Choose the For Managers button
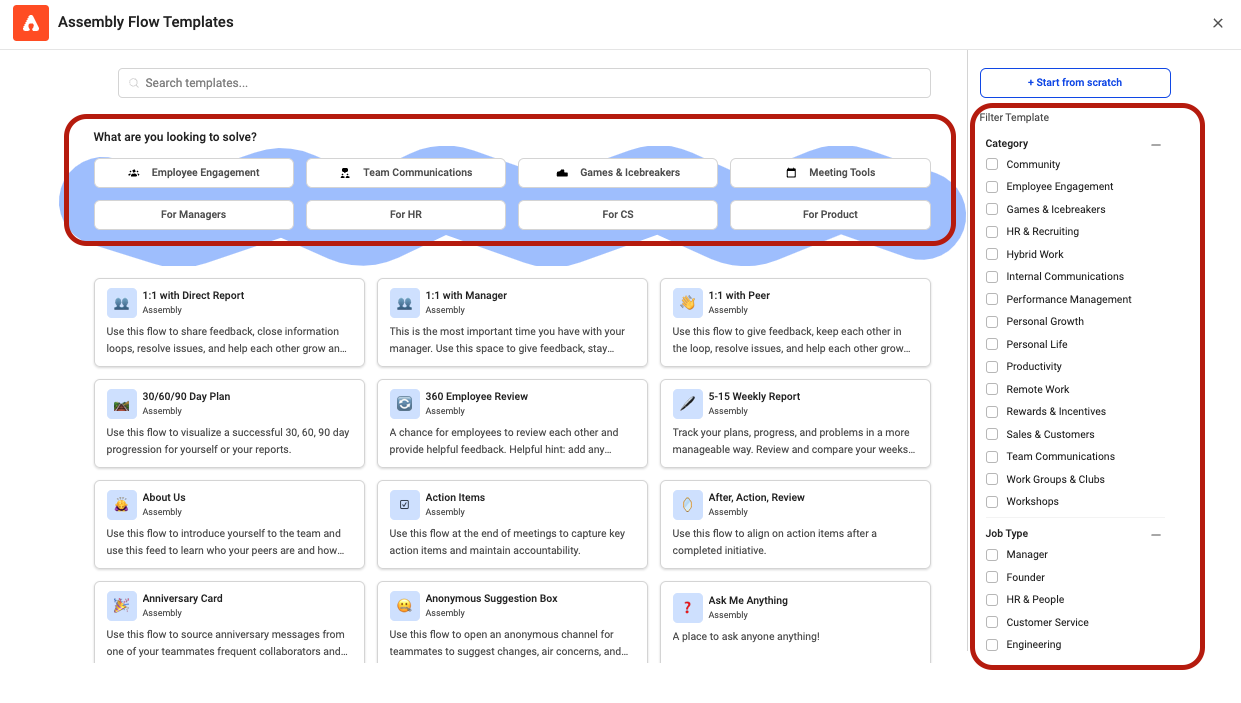 pyautogui.click(x=194, y=215)
